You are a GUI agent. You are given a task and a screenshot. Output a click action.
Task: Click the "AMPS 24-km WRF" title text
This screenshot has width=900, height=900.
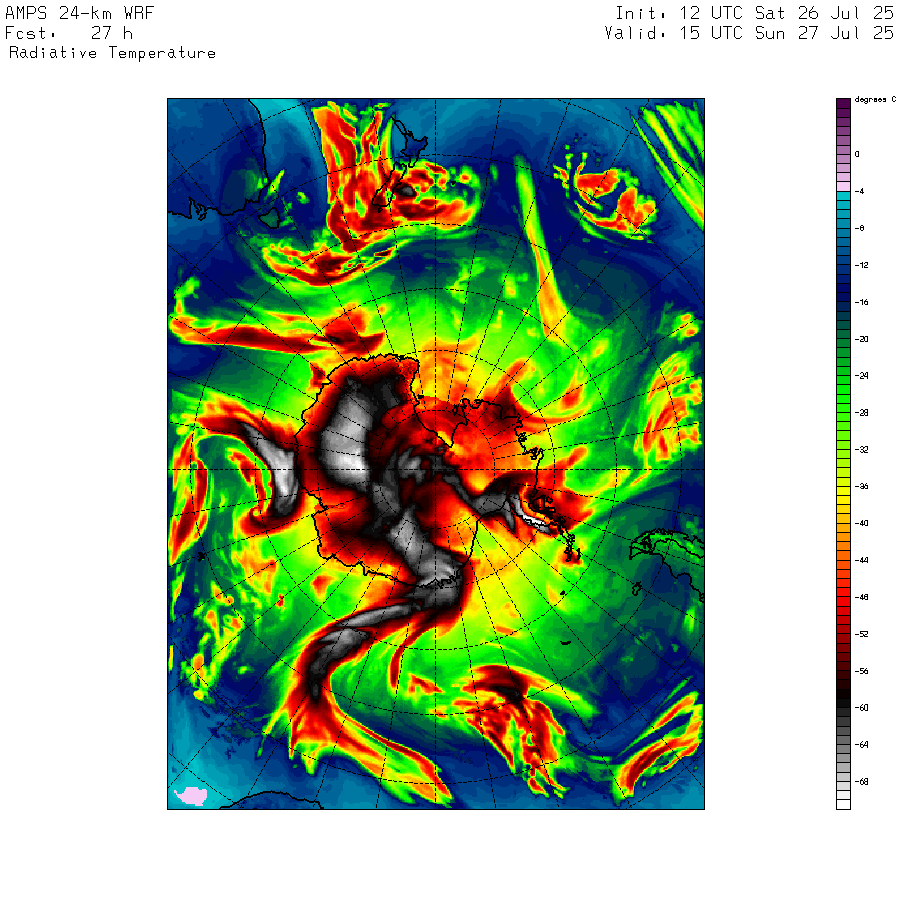pos(79,13)
